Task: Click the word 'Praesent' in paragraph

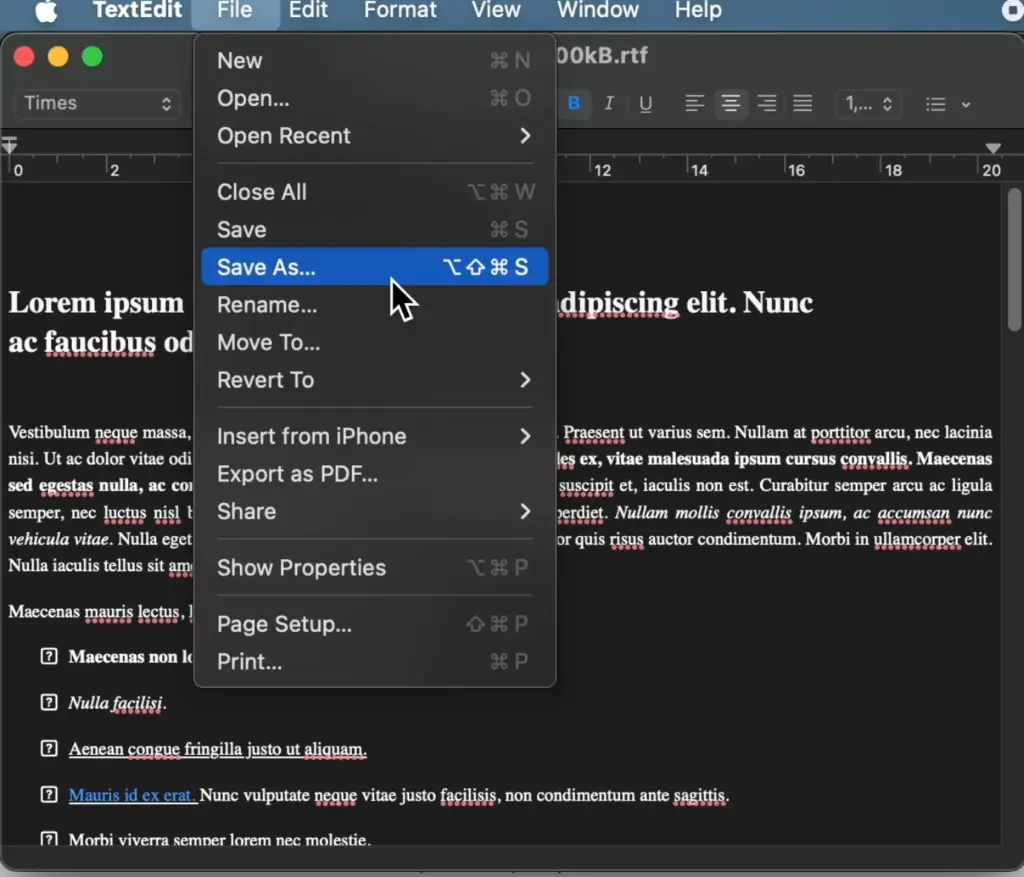Action: tap(594, 433)
